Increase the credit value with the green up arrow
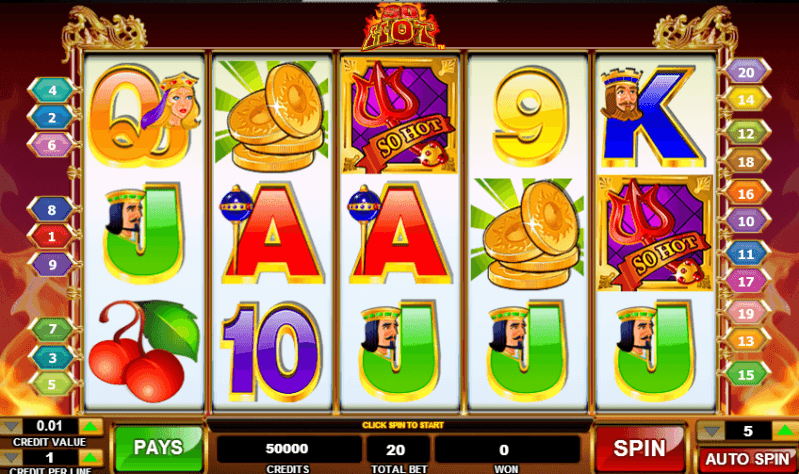Screen dimensions: 799x474 pos(91,426)
